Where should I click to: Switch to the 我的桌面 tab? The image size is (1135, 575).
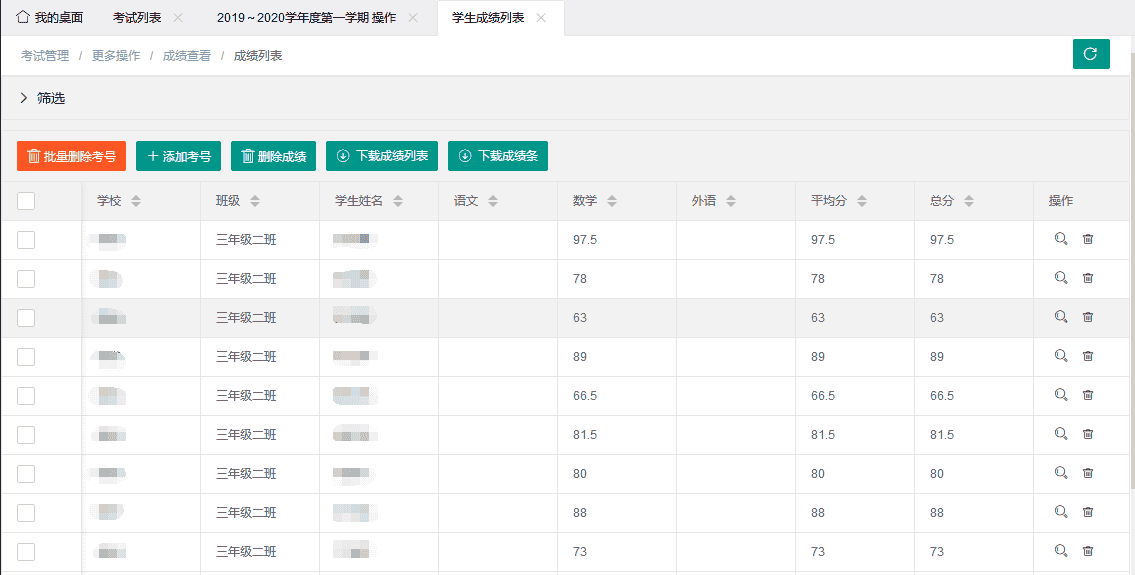(x=50, y=18)
